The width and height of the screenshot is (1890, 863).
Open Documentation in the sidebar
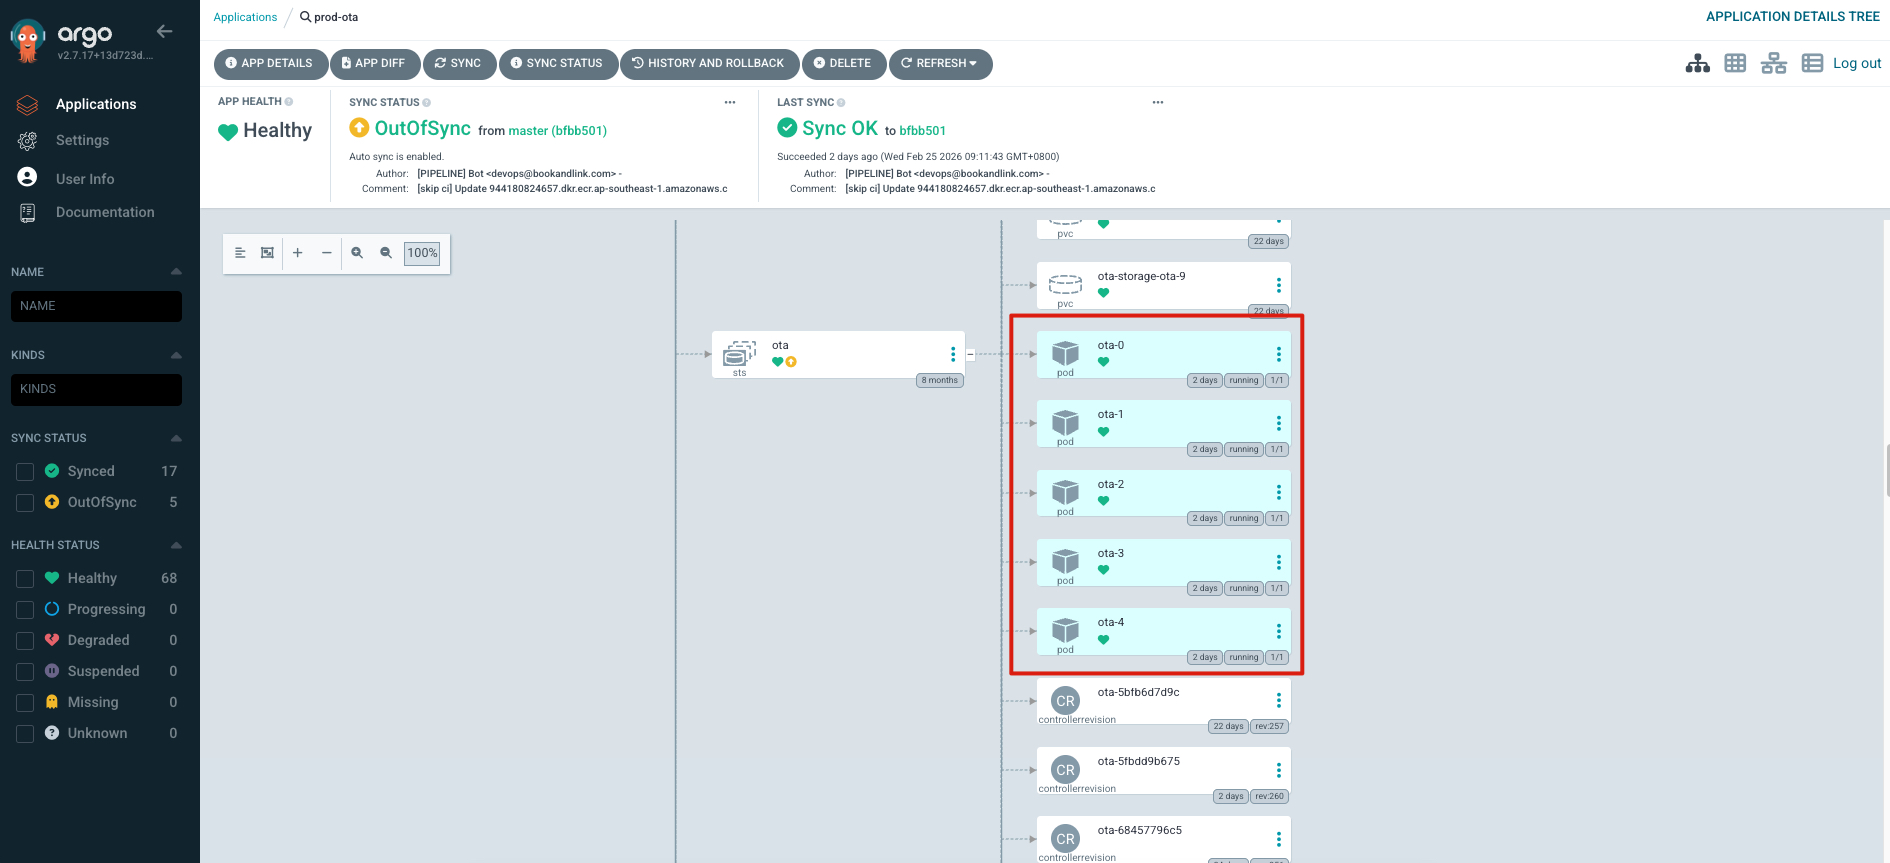[x=105, y=212]
